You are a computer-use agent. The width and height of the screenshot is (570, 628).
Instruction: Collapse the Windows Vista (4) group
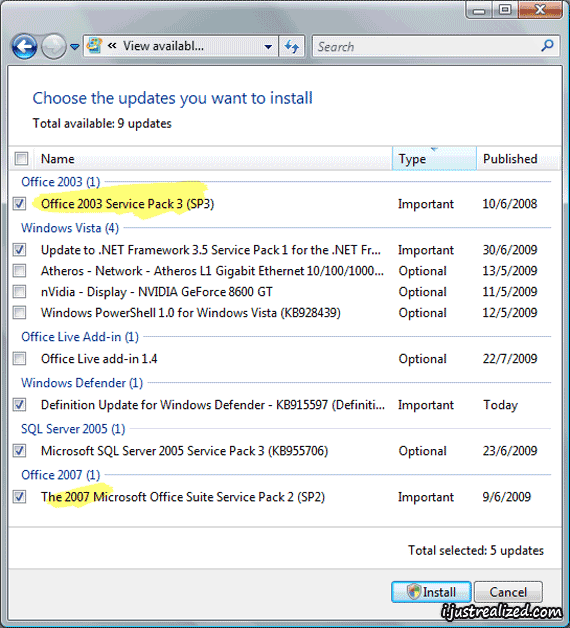70,228
